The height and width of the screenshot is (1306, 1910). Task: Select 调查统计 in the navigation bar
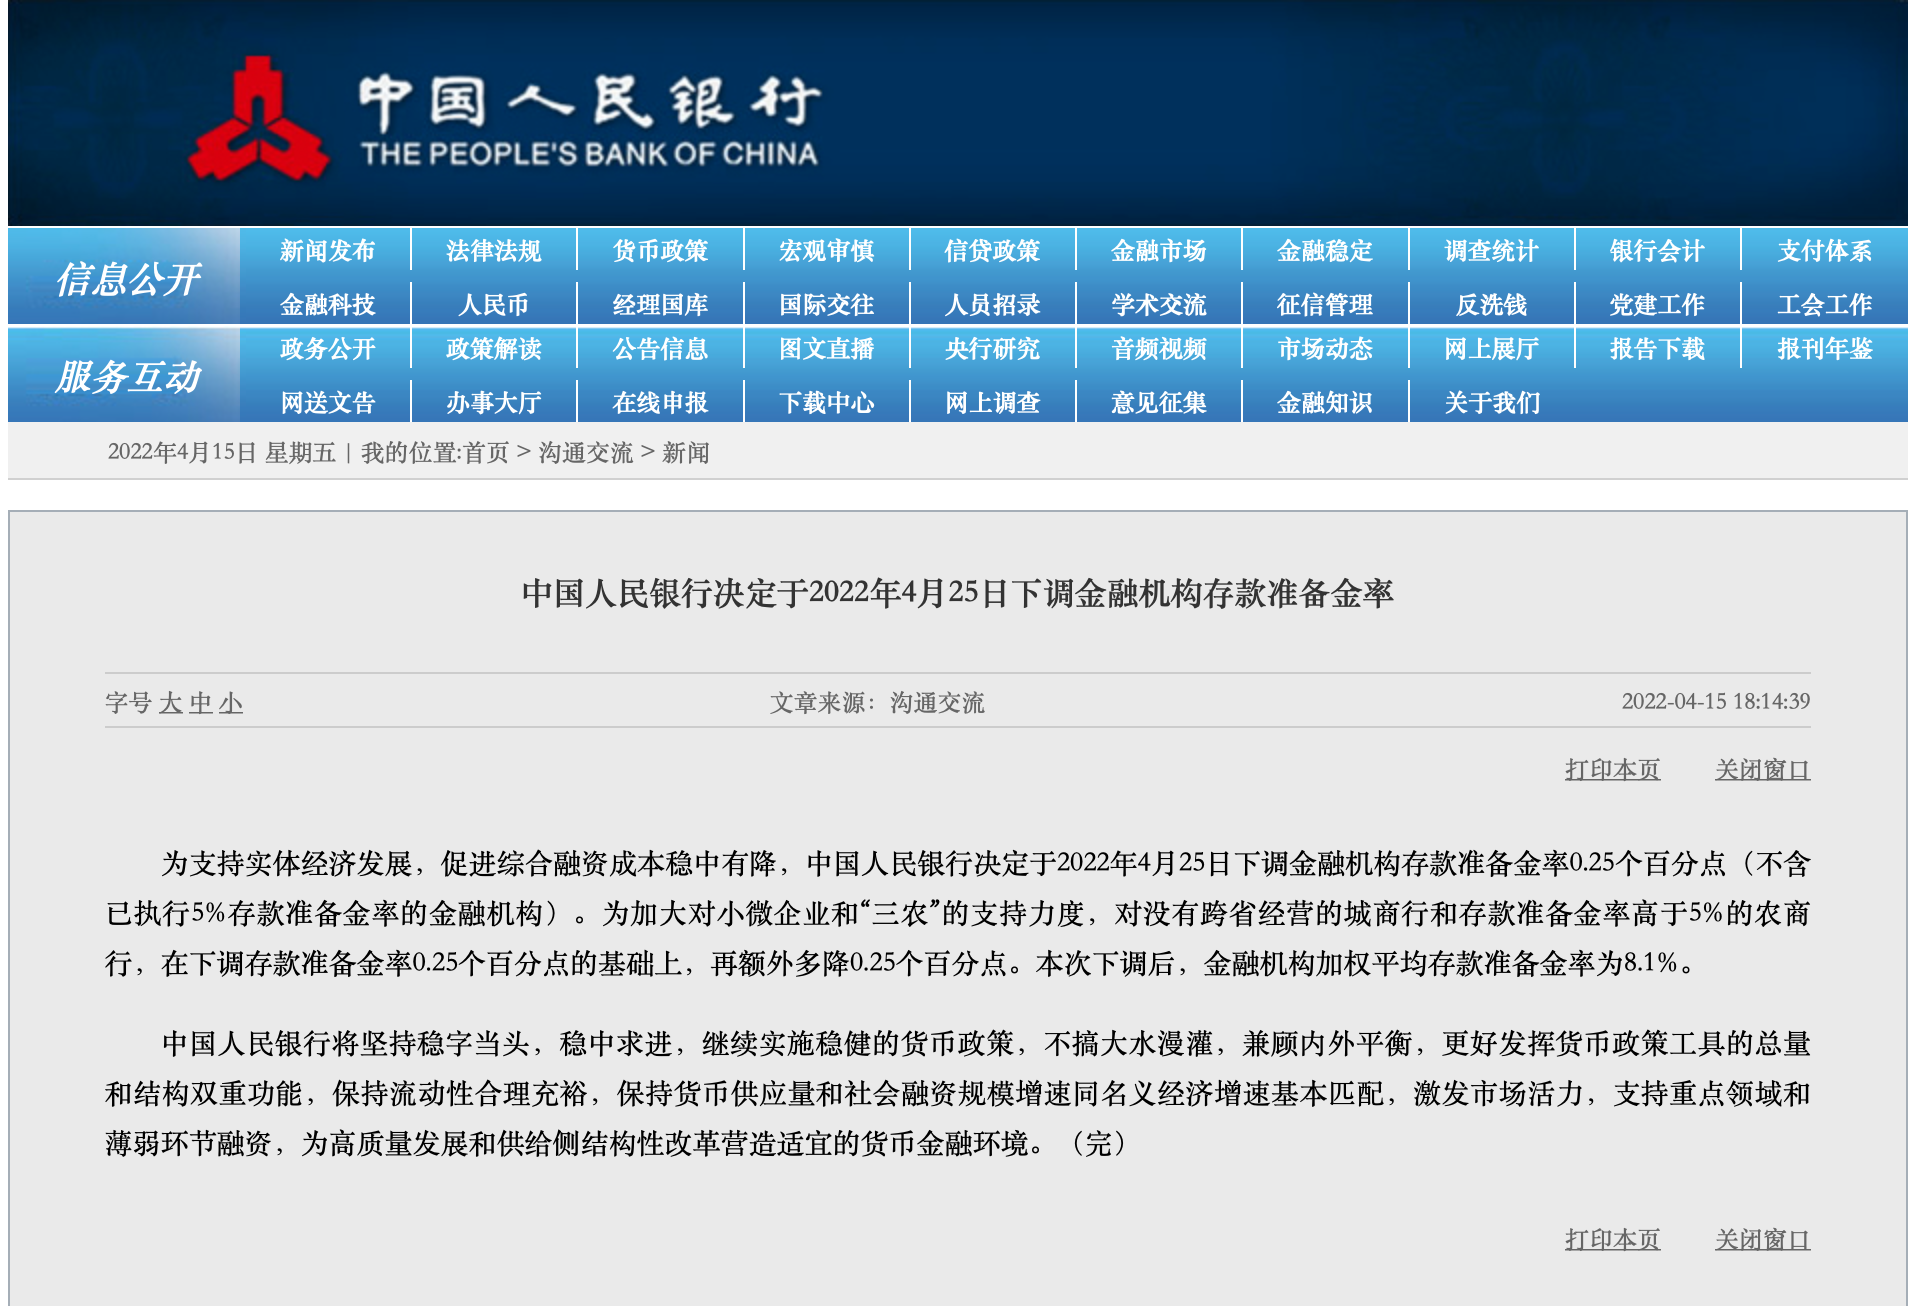(1491, 251)
